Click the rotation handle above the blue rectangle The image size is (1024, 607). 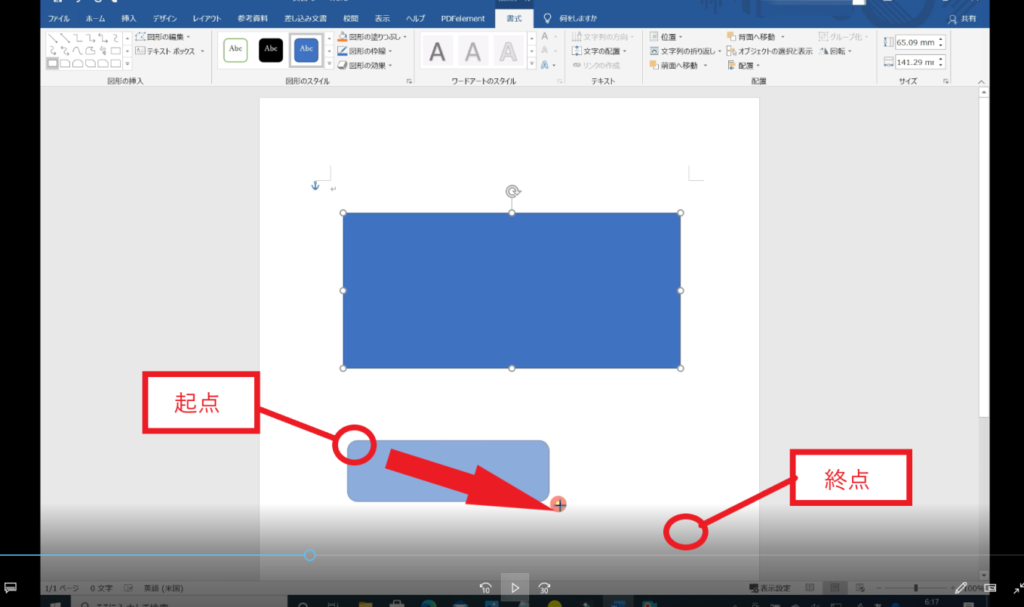pos(512,191)
